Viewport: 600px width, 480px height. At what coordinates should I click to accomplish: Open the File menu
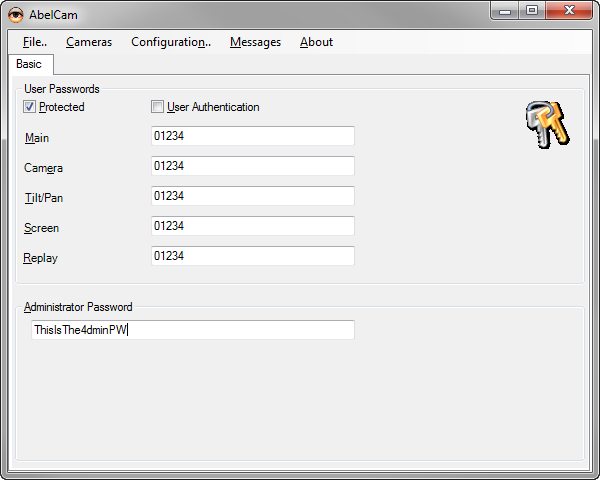tap(34, 42)
